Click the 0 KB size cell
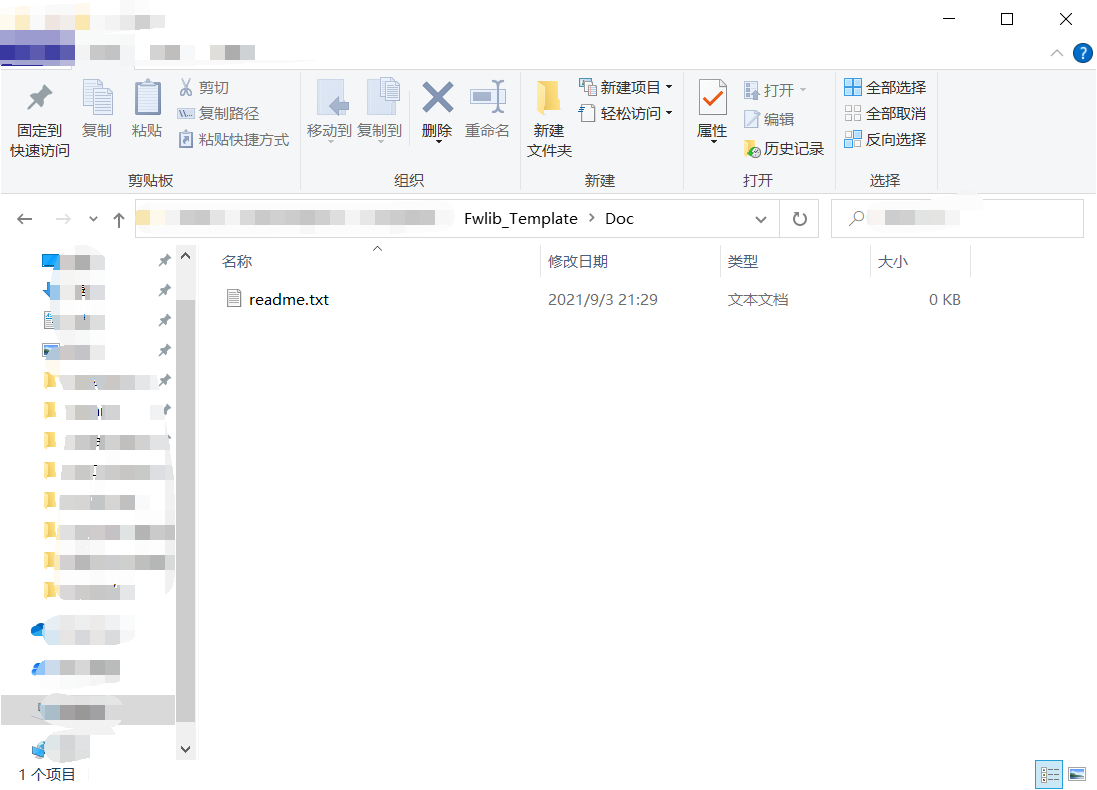The height and width of the screenshot is (790, 1097). (944, 299)
